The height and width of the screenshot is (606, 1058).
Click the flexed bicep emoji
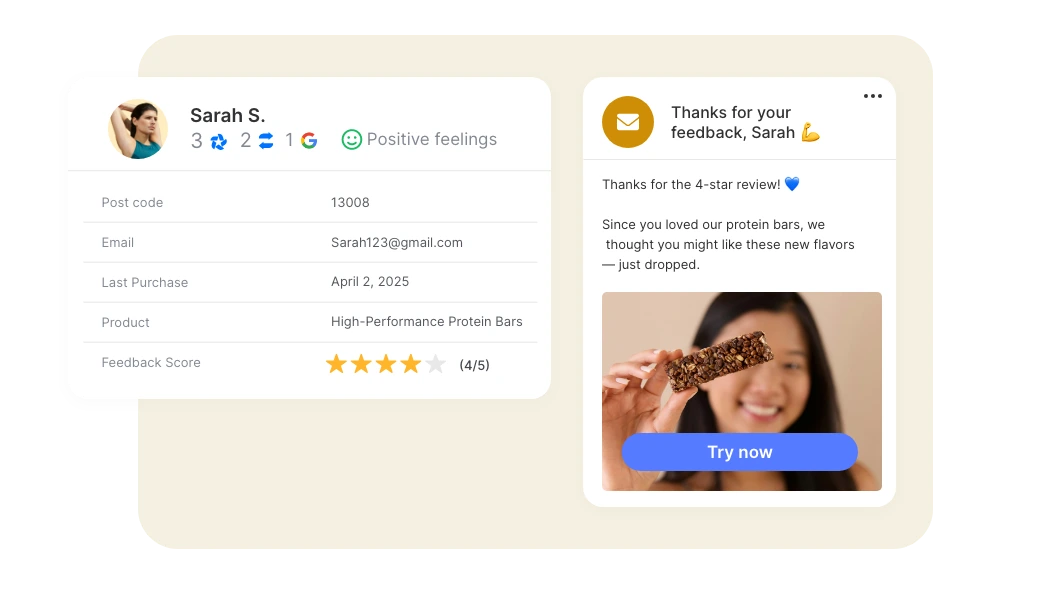pos(810,133)
